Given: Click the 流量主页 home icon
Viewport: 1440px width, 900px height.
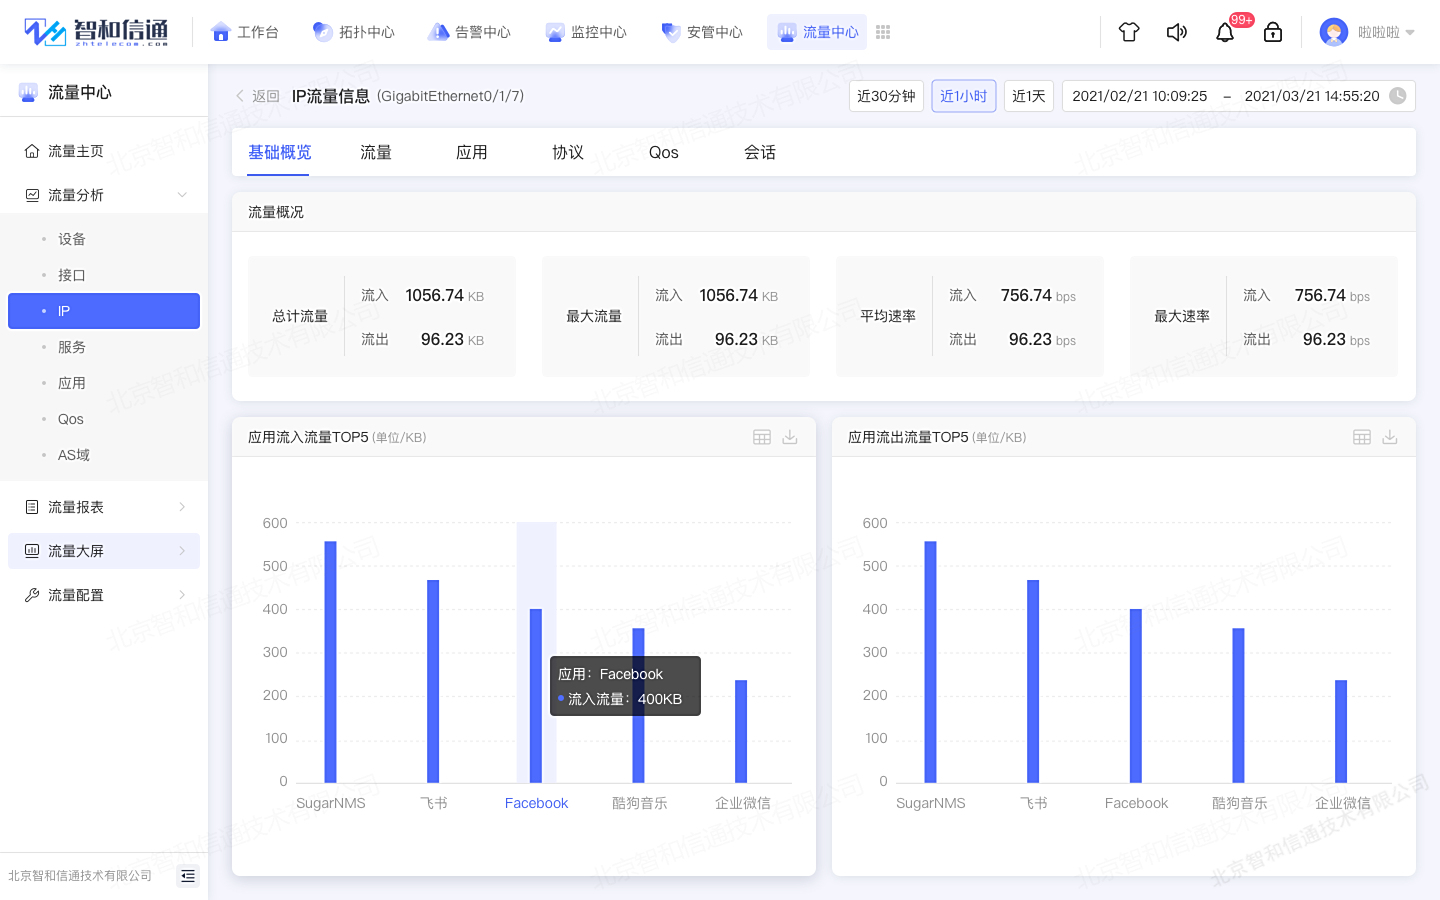Looking at the screenshot, I should click(x=32, y=151).
